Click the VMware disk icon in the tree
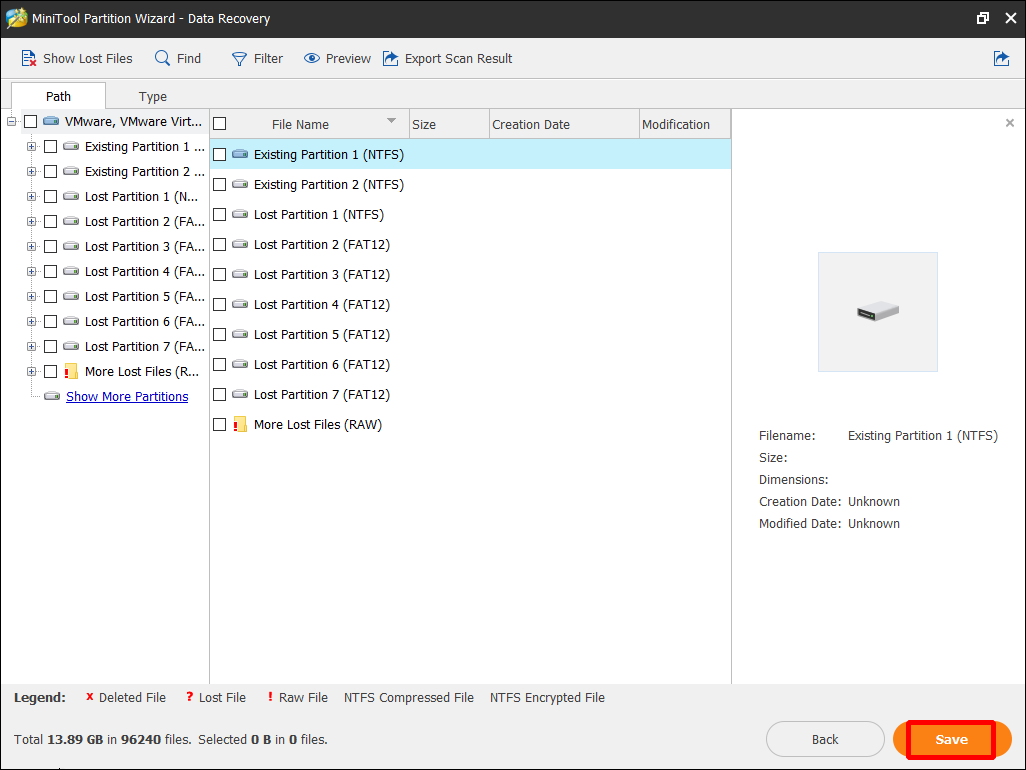The width and height of the screenshot is (1026, 770). point(51,121)
